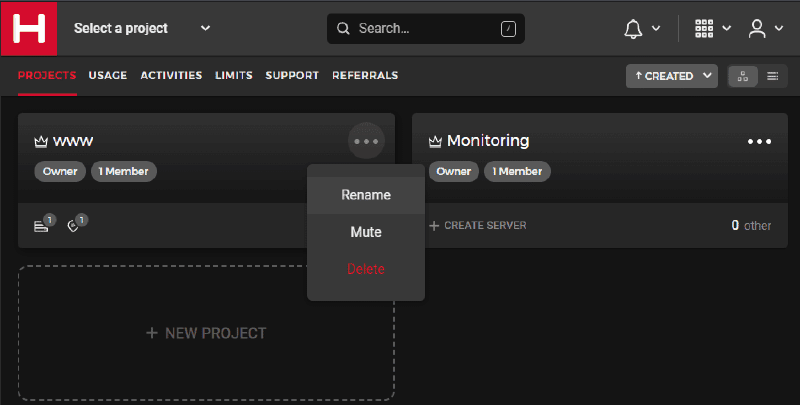Open the Monitoring project three-dot menu
Screen dimensions: 800x405
pyautogui.click(x=760, y=142)
